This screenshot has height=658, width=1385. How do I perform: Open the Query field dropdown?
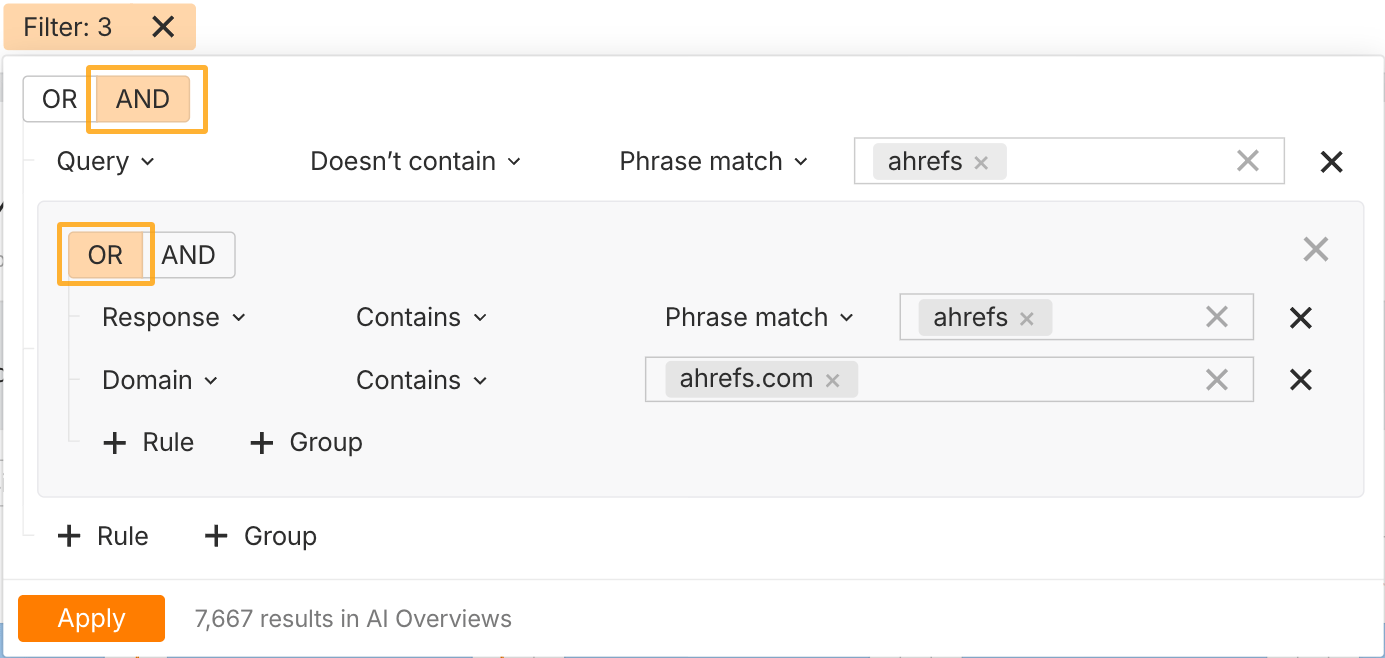click(105, 162)
